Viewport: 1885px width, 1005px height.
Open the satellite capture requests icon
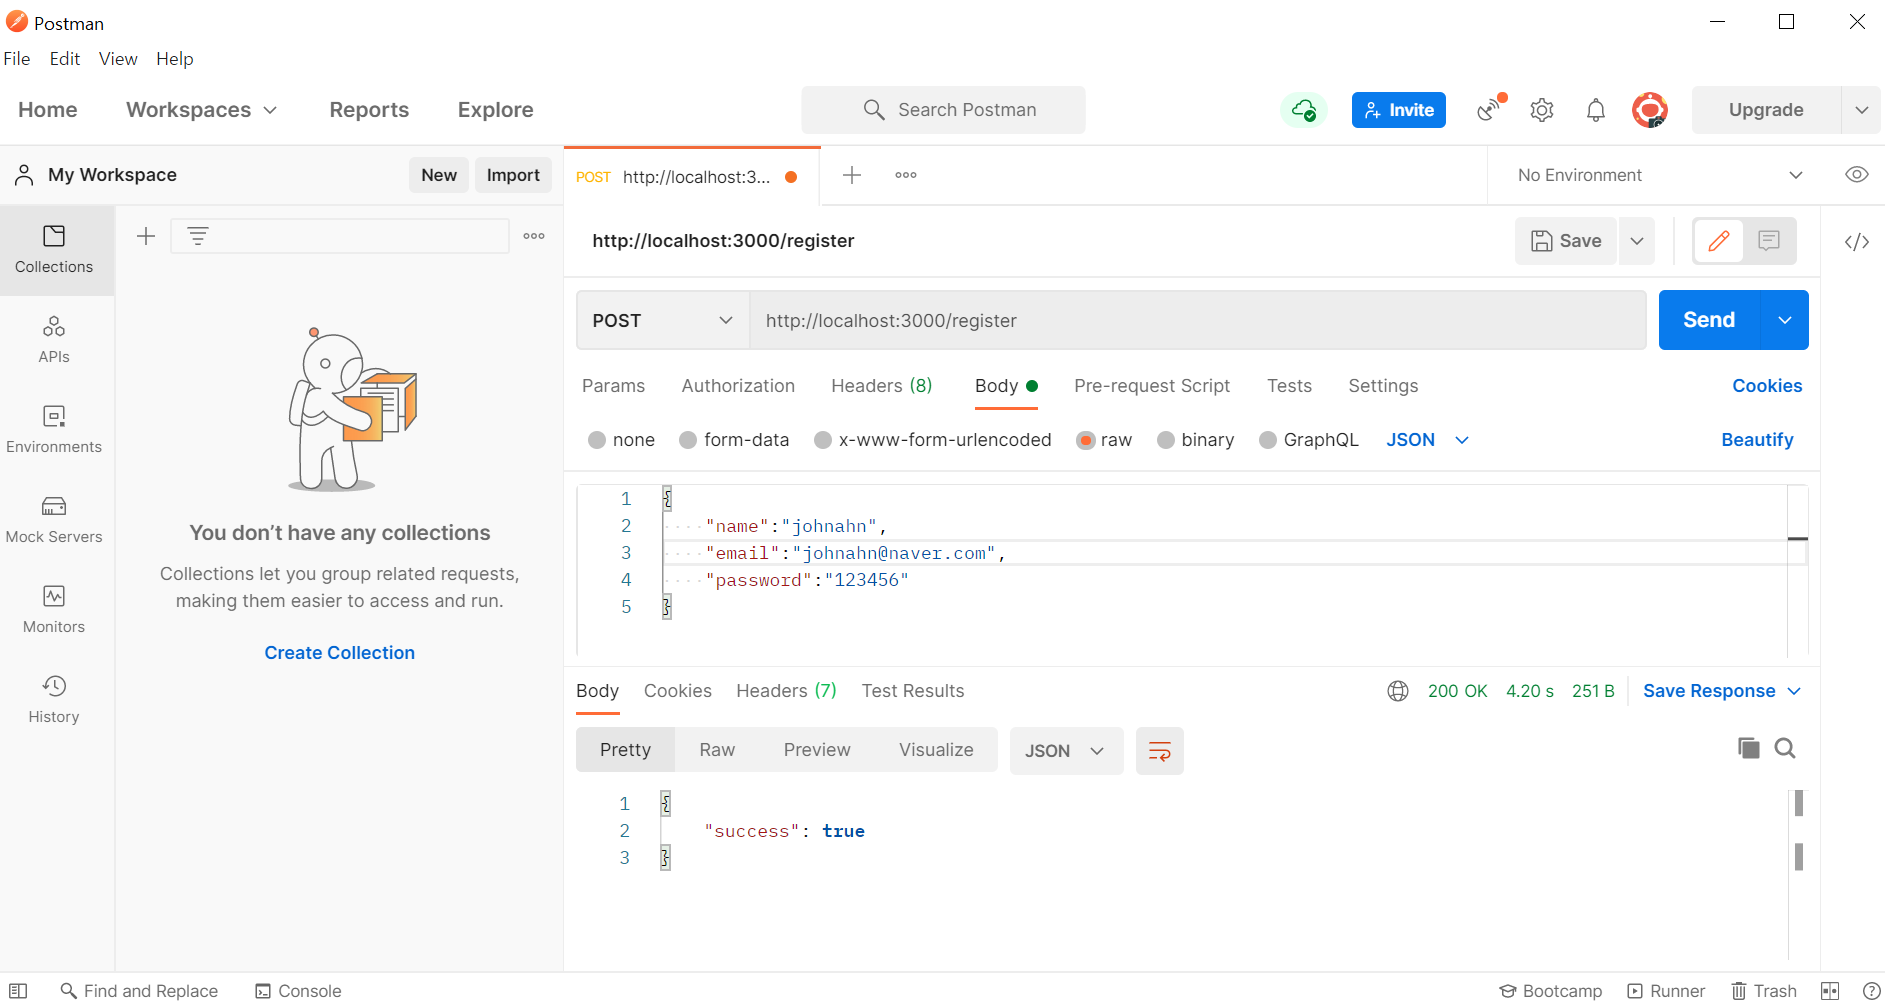click(x=1491, y=109)
